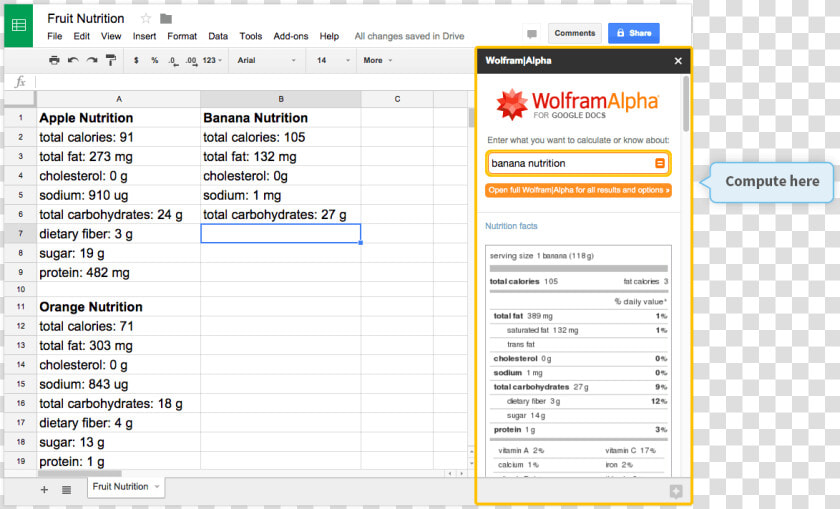Screen dimensions: 840x509
Task: Select row 10 header
Action: pos(20,289)
